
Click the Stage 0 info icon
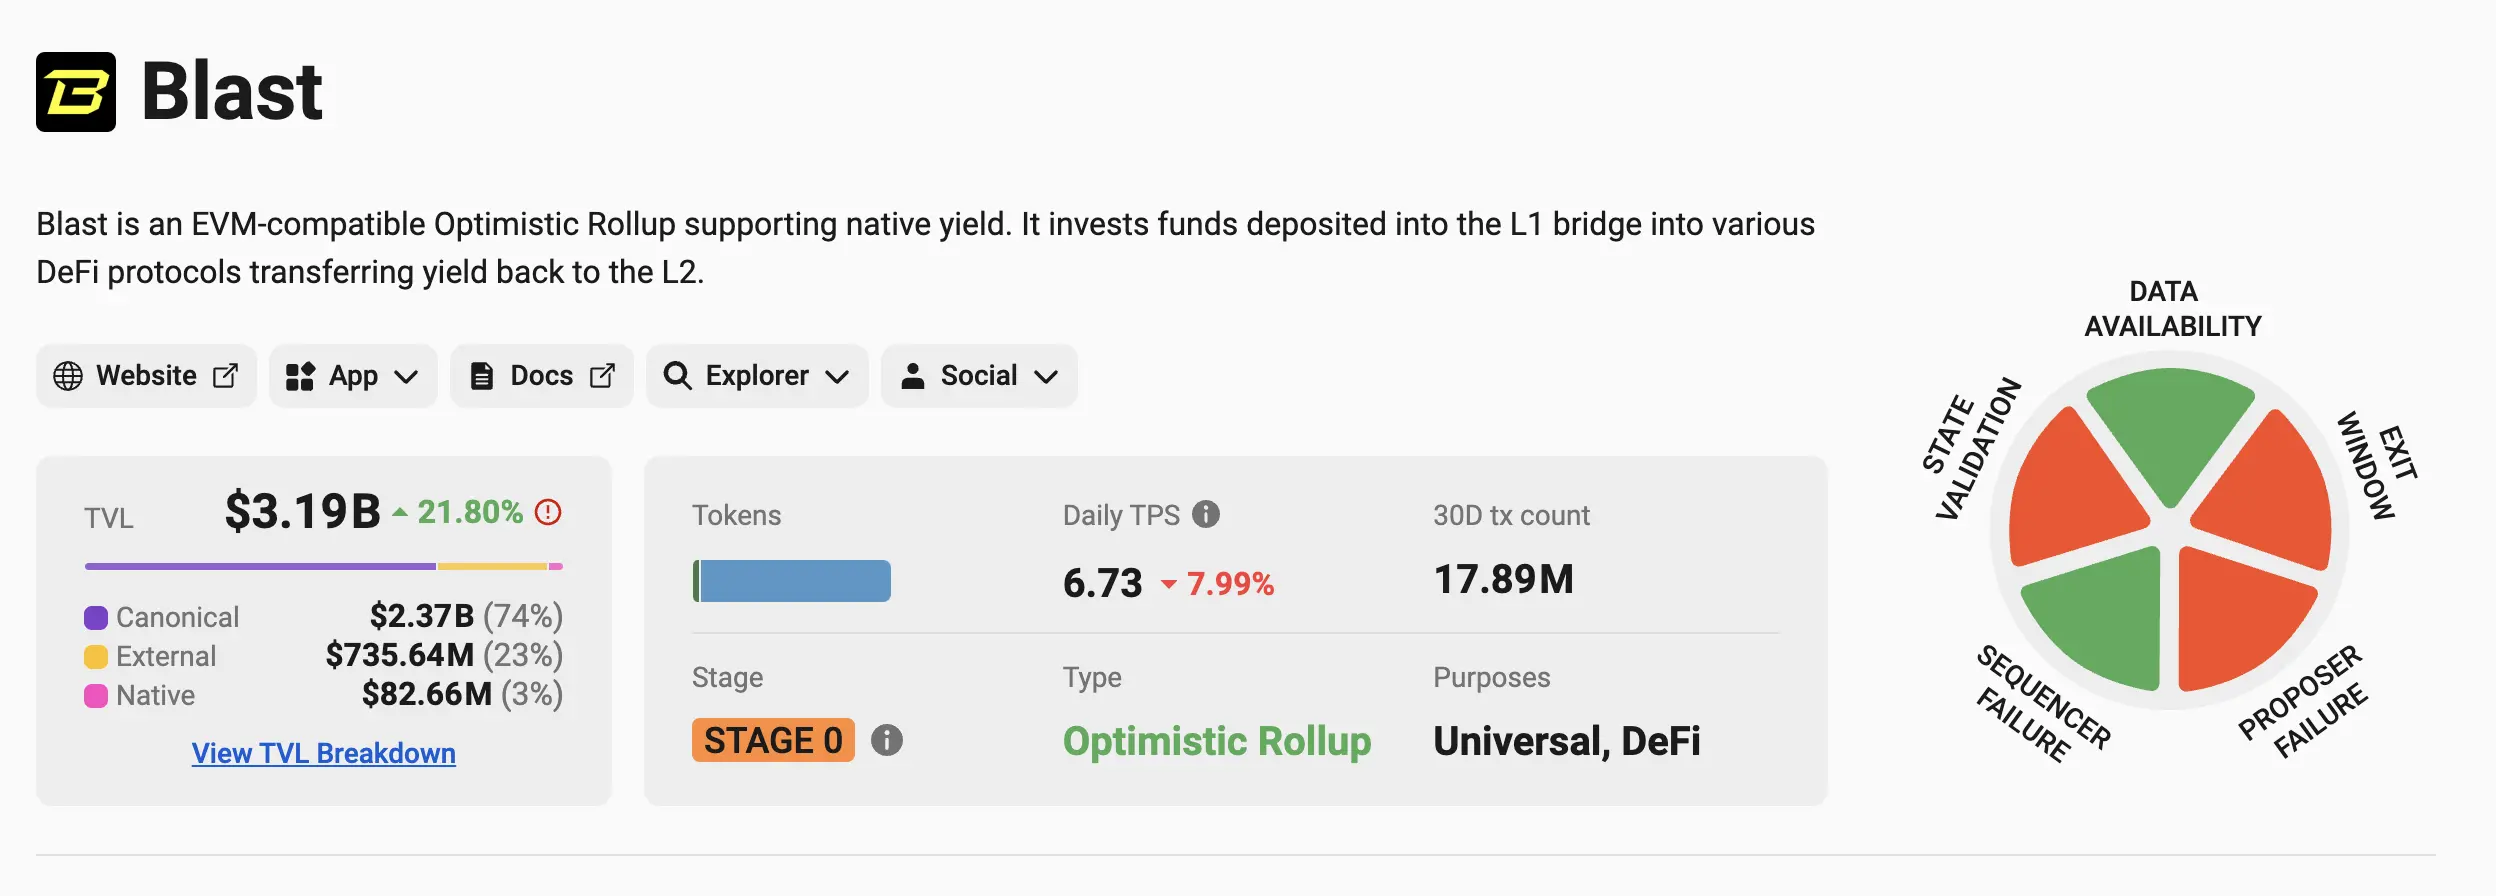(x=886, y=740)
